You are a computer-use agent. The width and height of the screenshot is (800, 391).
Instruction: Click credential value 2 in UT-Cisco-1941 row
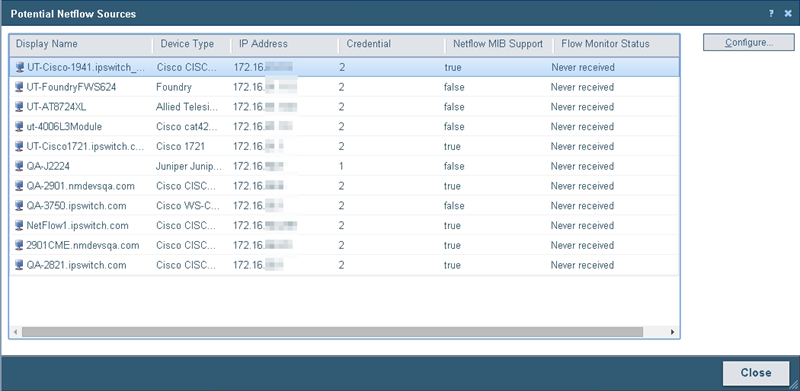(x=341, y=67)
